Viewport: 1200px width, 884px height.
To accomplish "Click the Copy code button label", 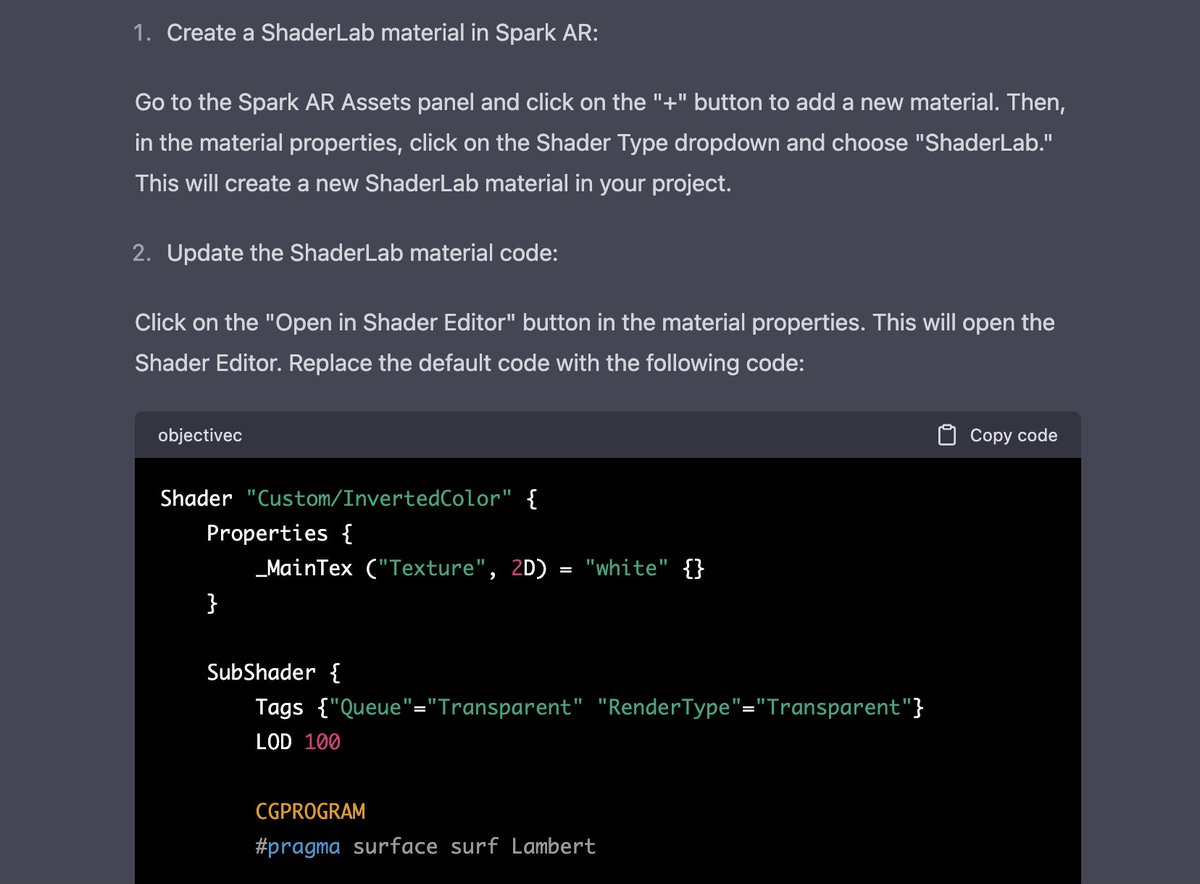I will (x=1013, y=435).
